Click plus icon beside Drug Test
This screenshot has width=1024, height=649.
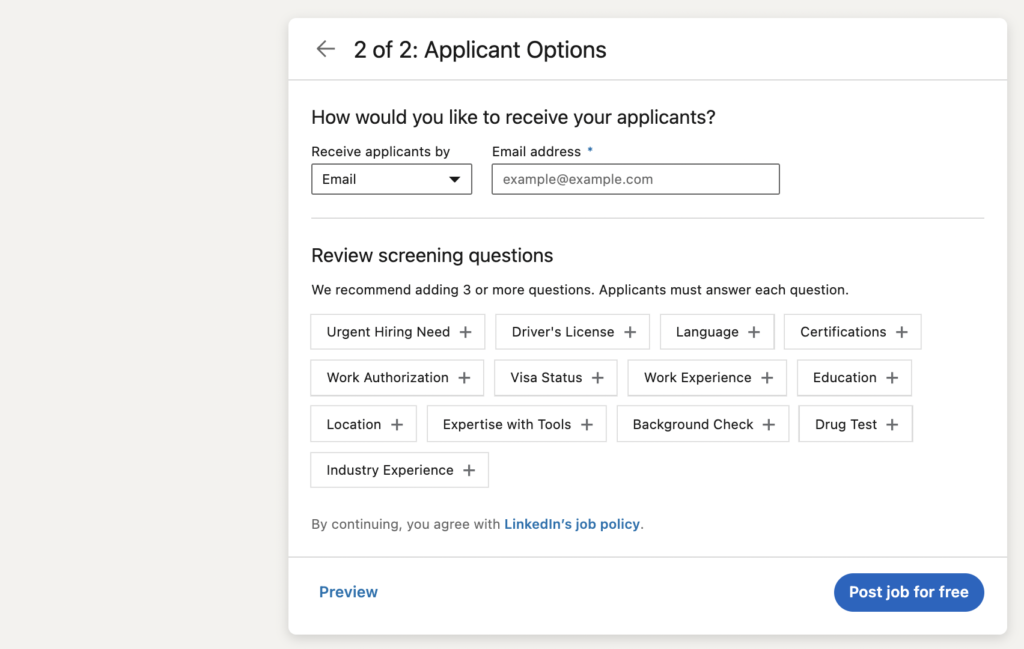click(x=892, y=424)
